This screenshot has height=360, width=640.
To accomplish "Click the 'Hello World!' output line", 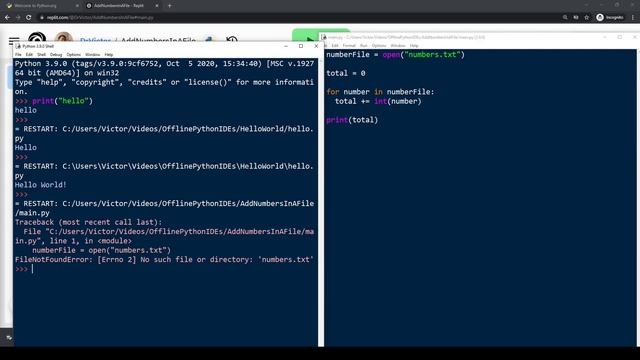I will [x=40, y=185].
